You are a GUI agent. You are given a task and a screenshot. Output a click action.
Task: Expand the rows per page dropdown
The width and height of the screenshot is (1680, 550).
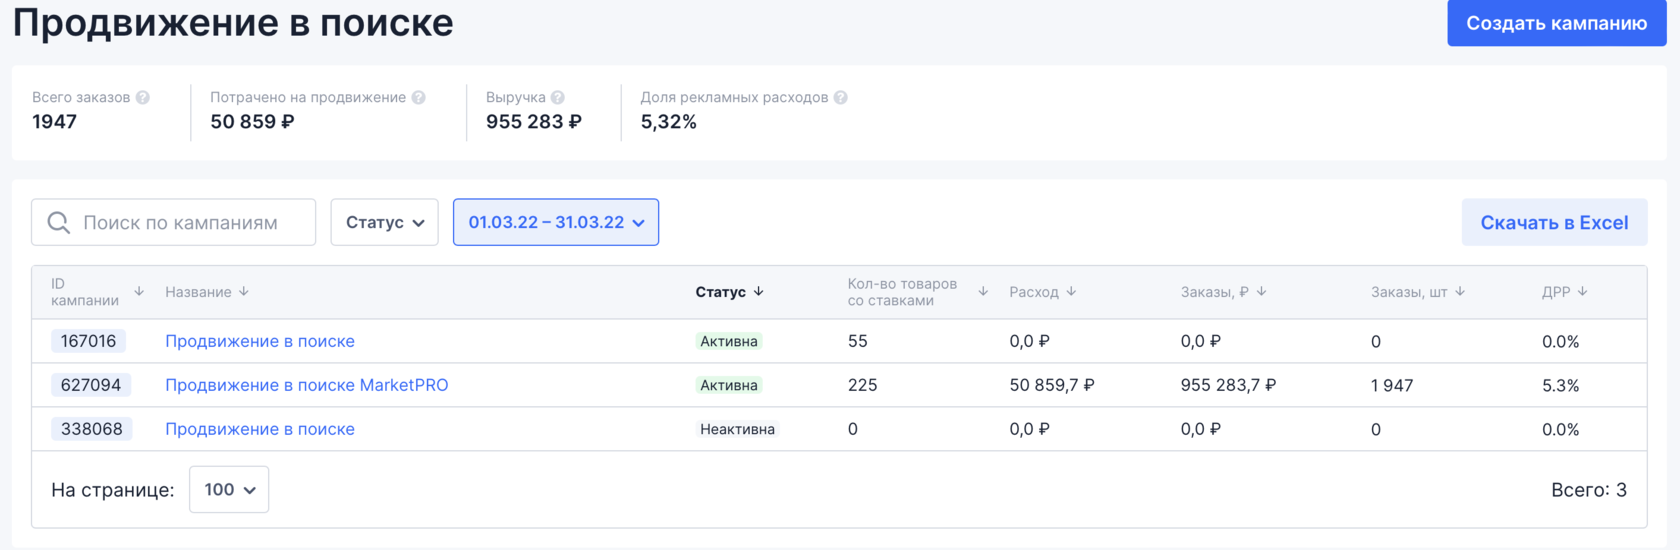point(229,489)
